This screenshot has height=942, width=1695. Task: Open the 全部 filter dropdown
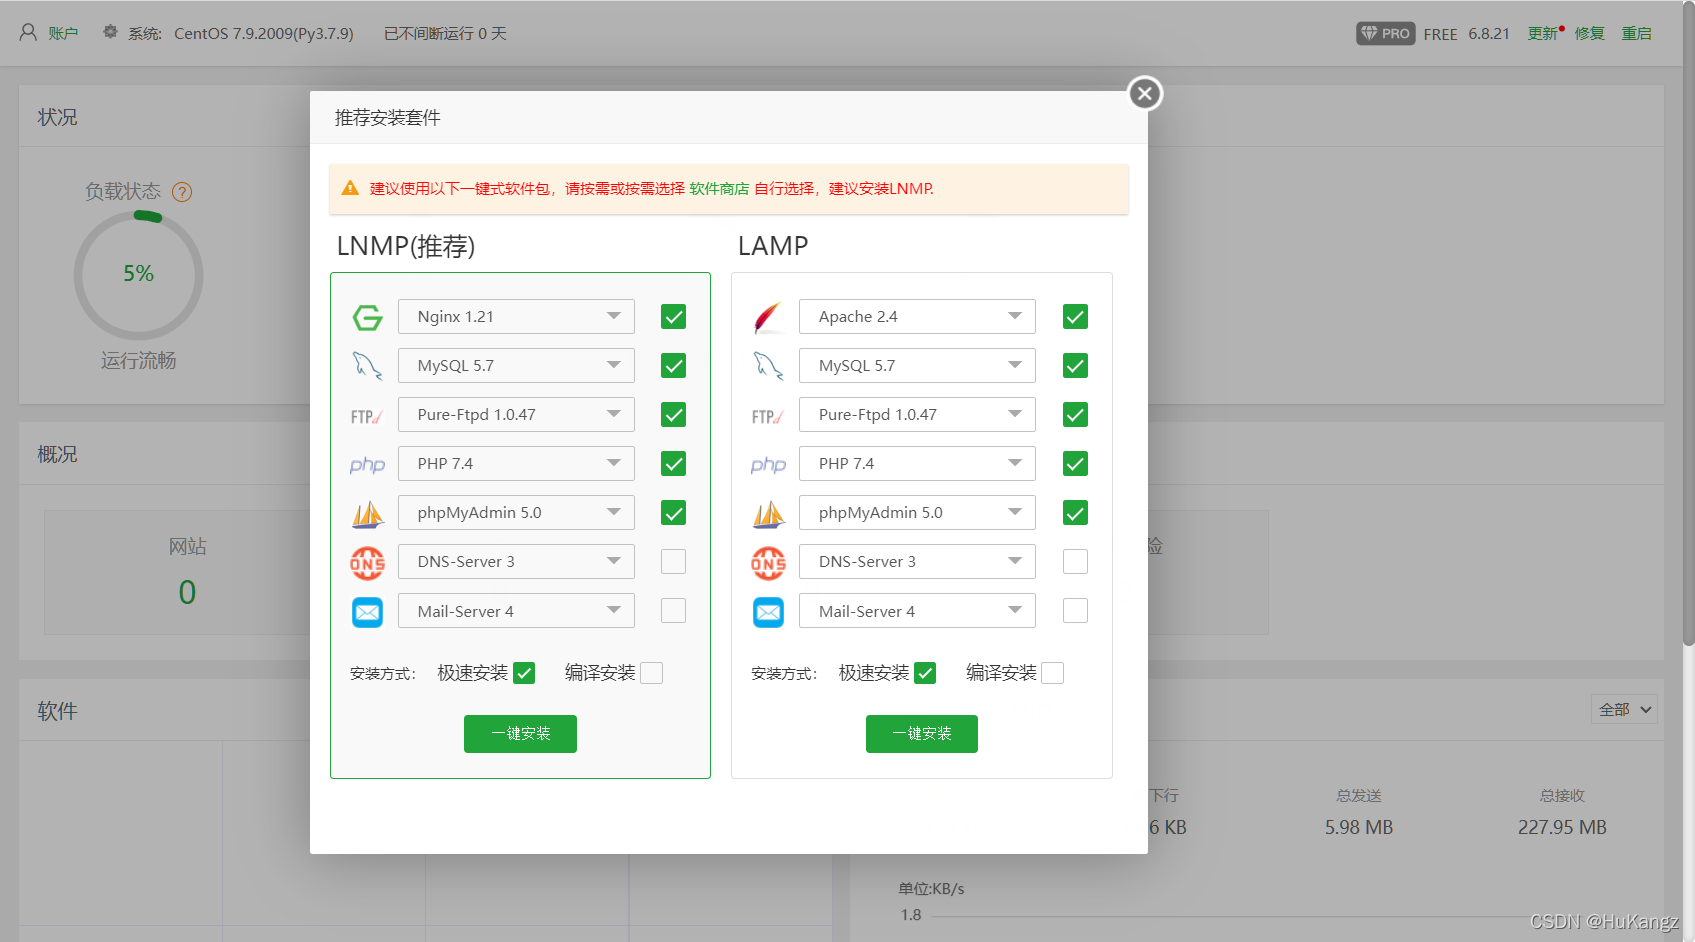click(1624, 709)
